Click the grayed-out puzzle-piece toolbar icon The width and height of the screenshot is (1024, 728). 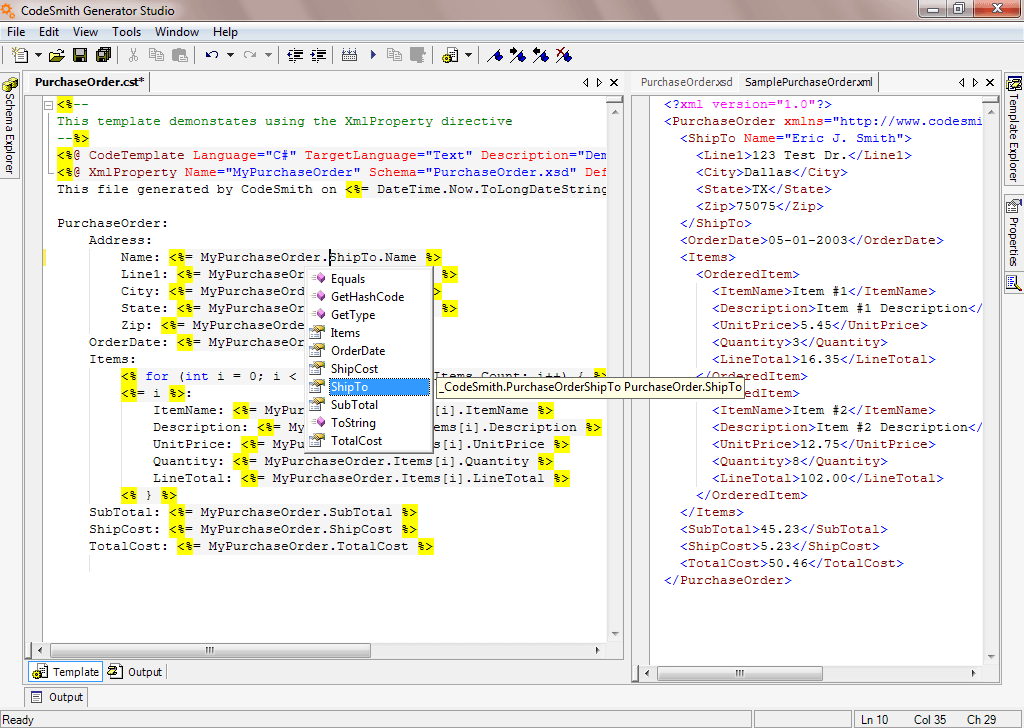click(x=418, y=55)
